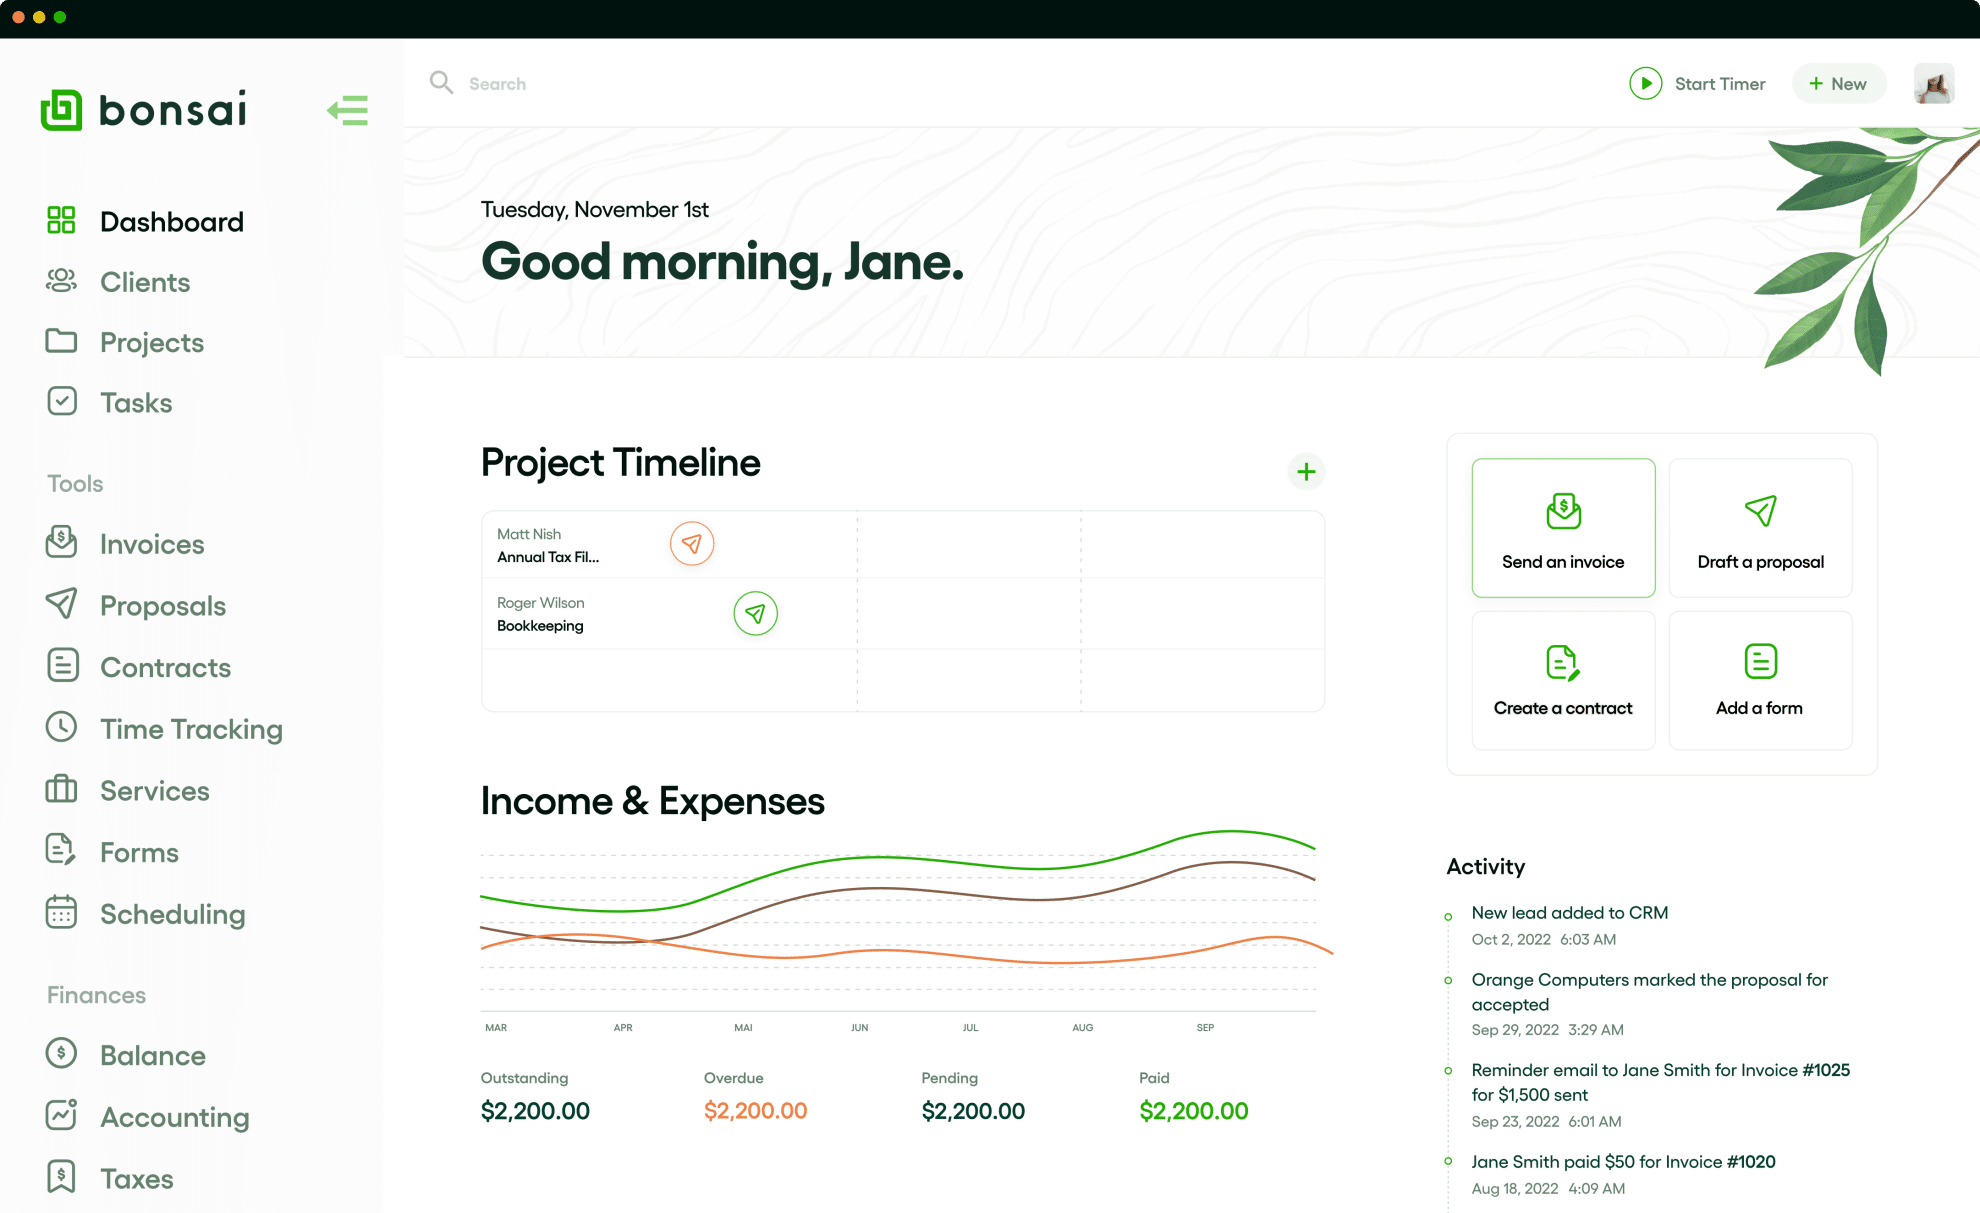Expand the Projects section in sidebar
1980x1213 pixels.
(x=153, y=341)
